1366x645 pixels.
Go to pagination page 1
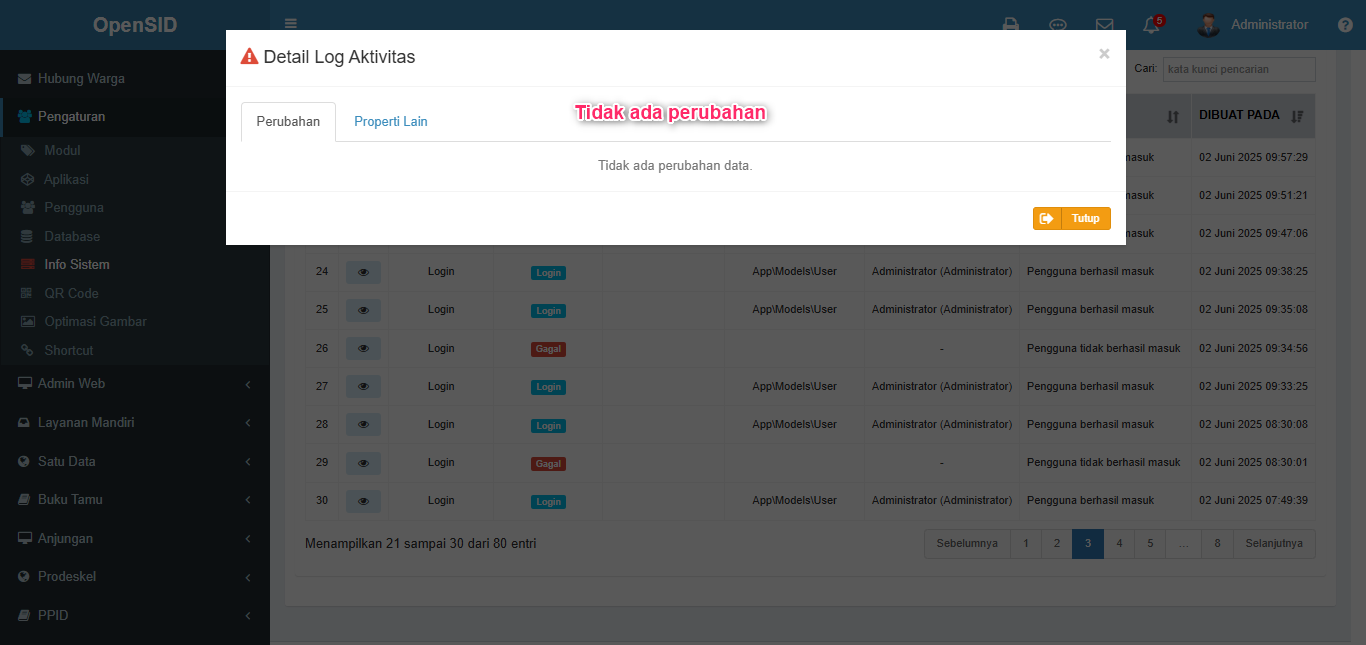1025,543
